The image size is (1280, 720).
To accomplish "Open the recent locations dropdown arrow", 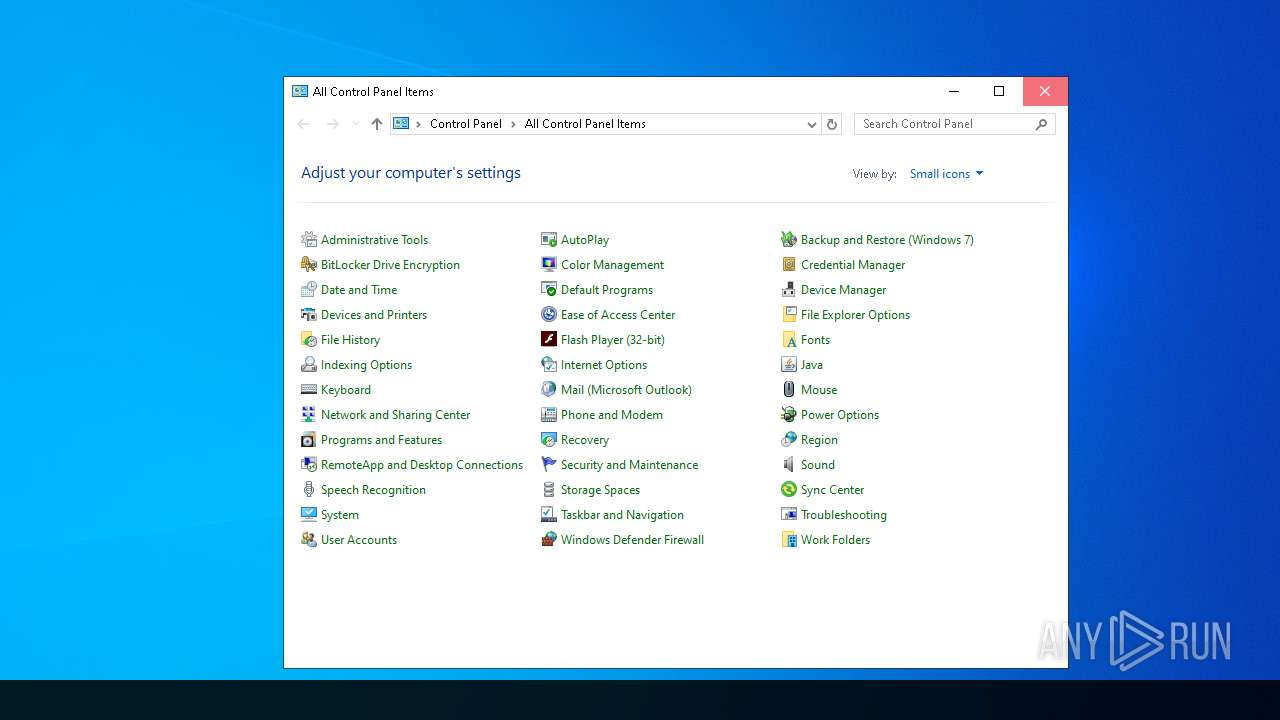I will 355,124.
